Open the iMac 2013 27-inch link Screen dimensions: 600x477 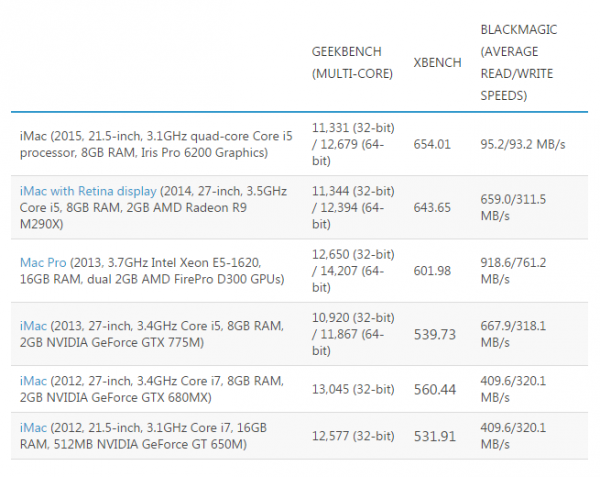click(x=33, y=326)
